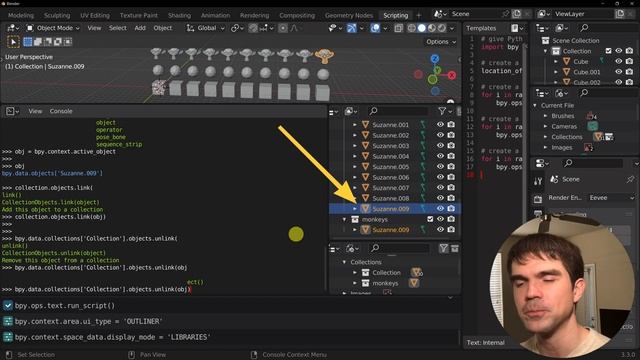Hide Suzanne.002 with eye icon
The width and height of the screenshot is (640, 360).
440,135
